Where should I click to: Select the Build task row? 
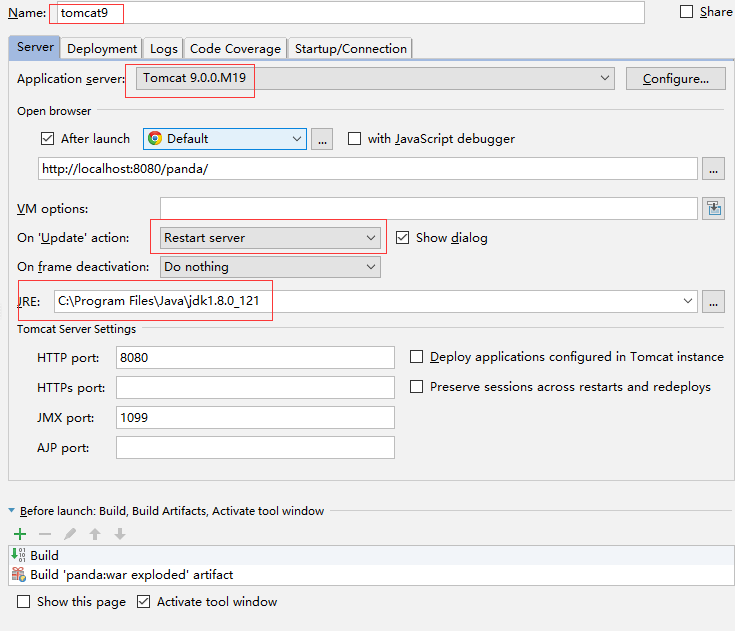pyautogui.click(x=371, y=555)
